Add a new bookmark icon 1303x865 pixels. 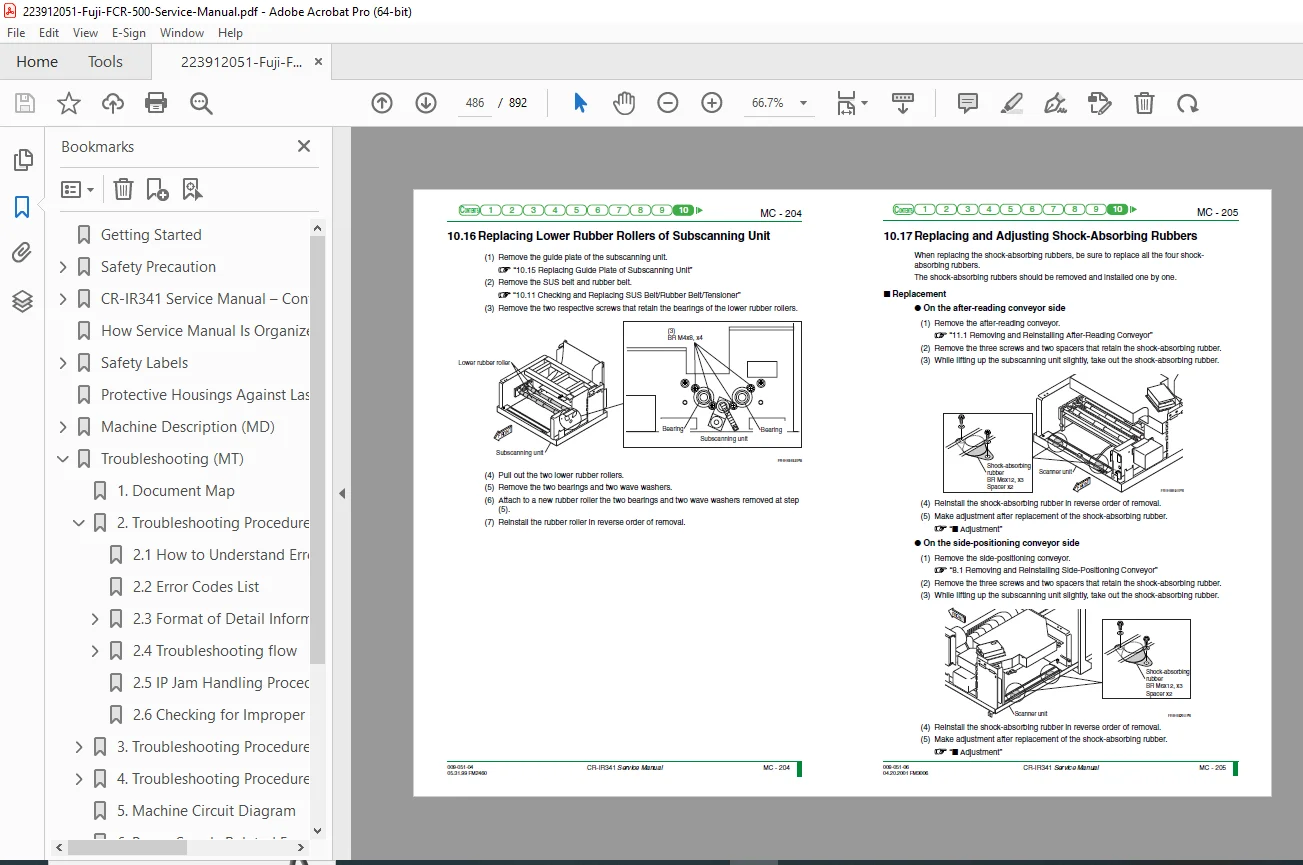(x=157, y=189)
